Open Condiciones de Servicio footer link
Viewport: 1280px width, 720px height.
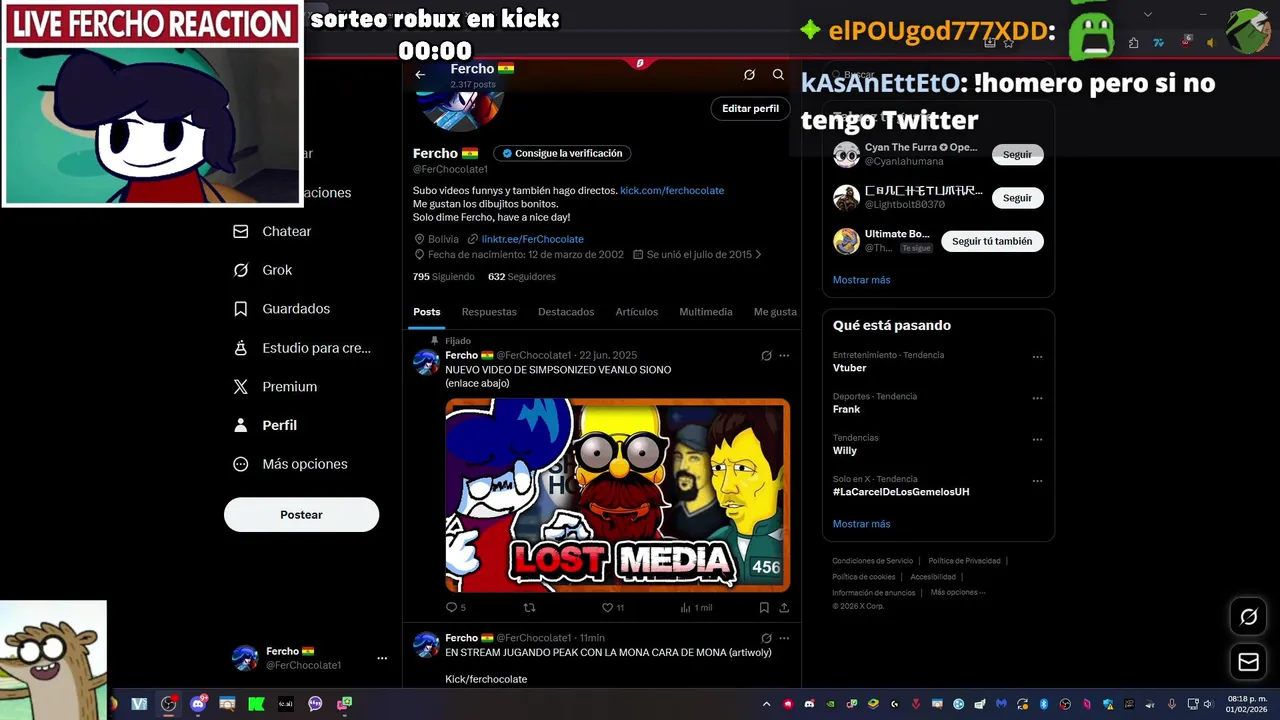[x=873, y=561]
